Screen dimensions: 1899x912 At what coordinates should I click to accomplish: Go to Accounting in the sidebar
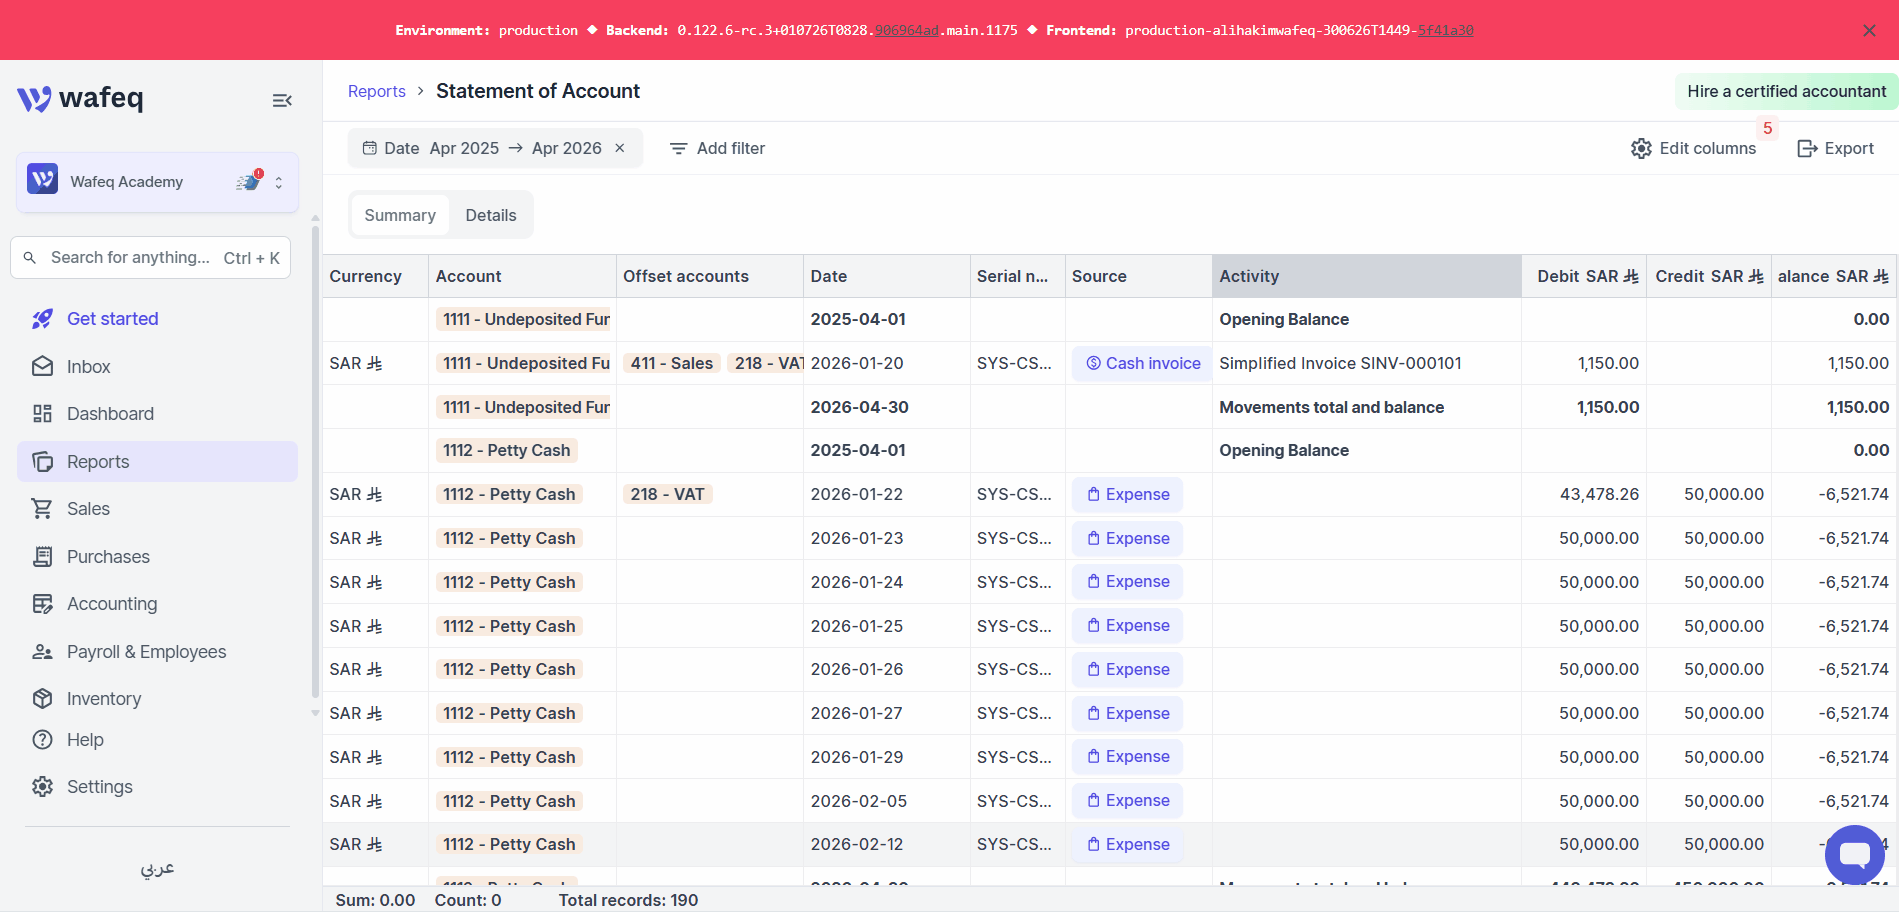157,604
